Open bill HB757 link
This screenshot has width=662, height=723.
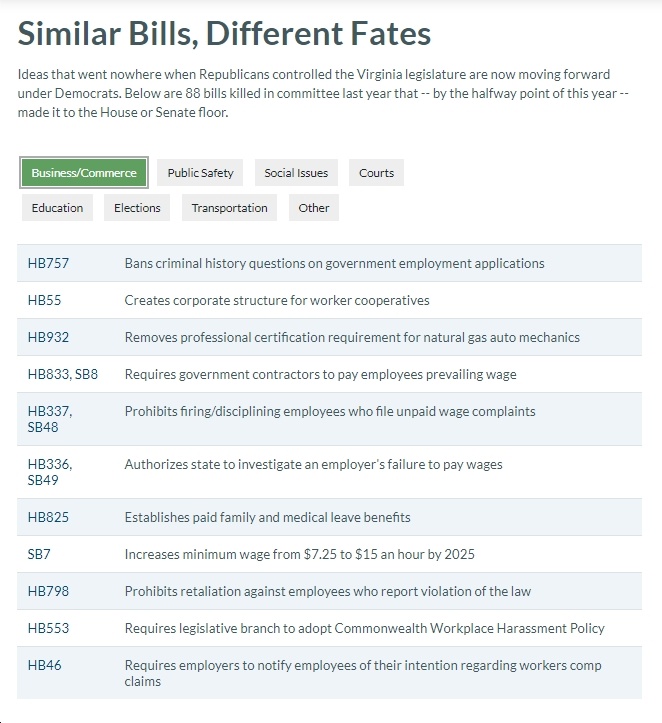(48, 263)
